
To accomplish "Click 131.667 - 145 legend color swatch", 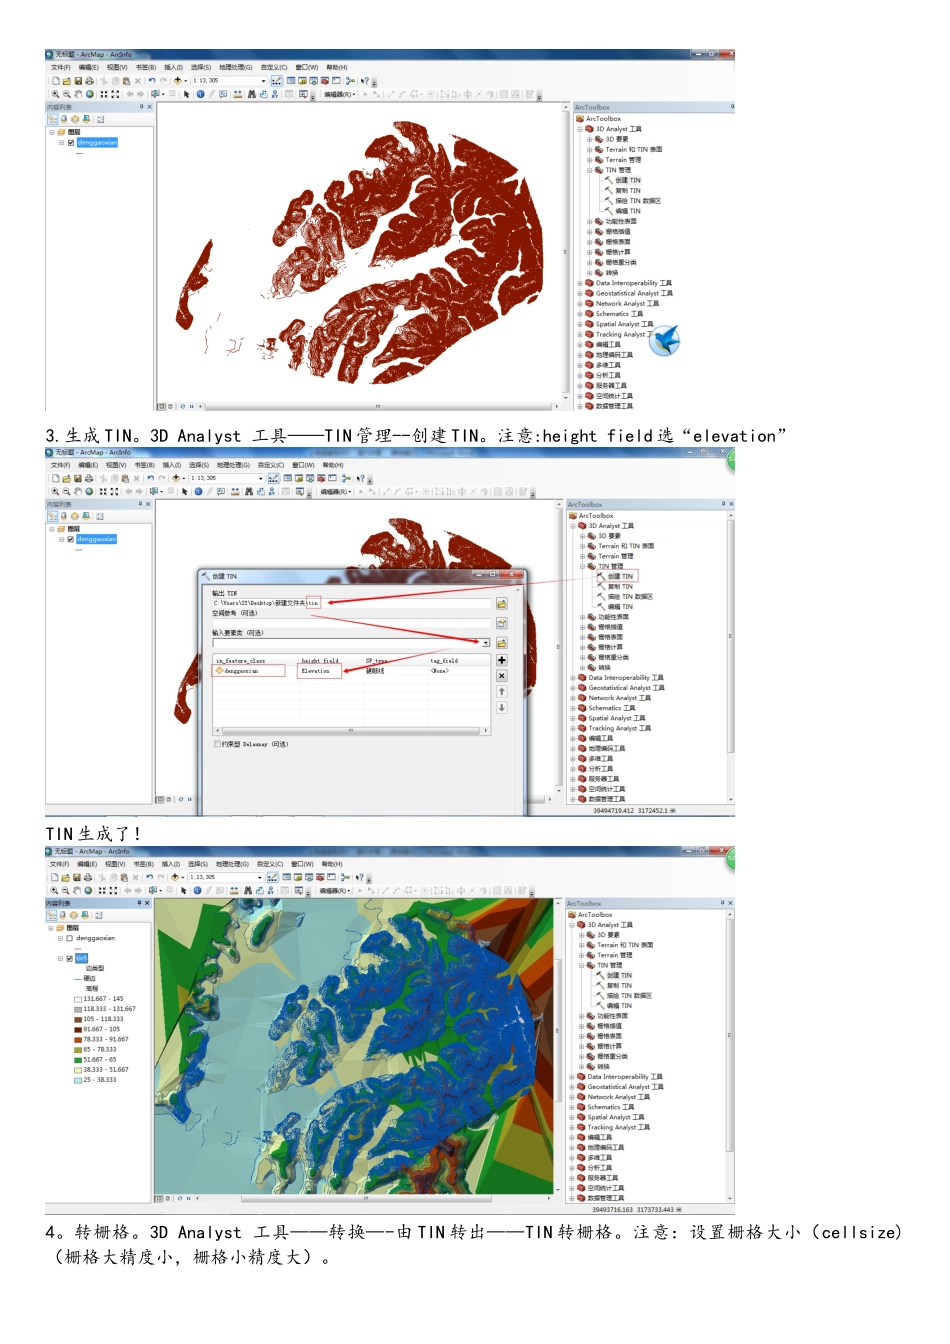I will (78, 999).
